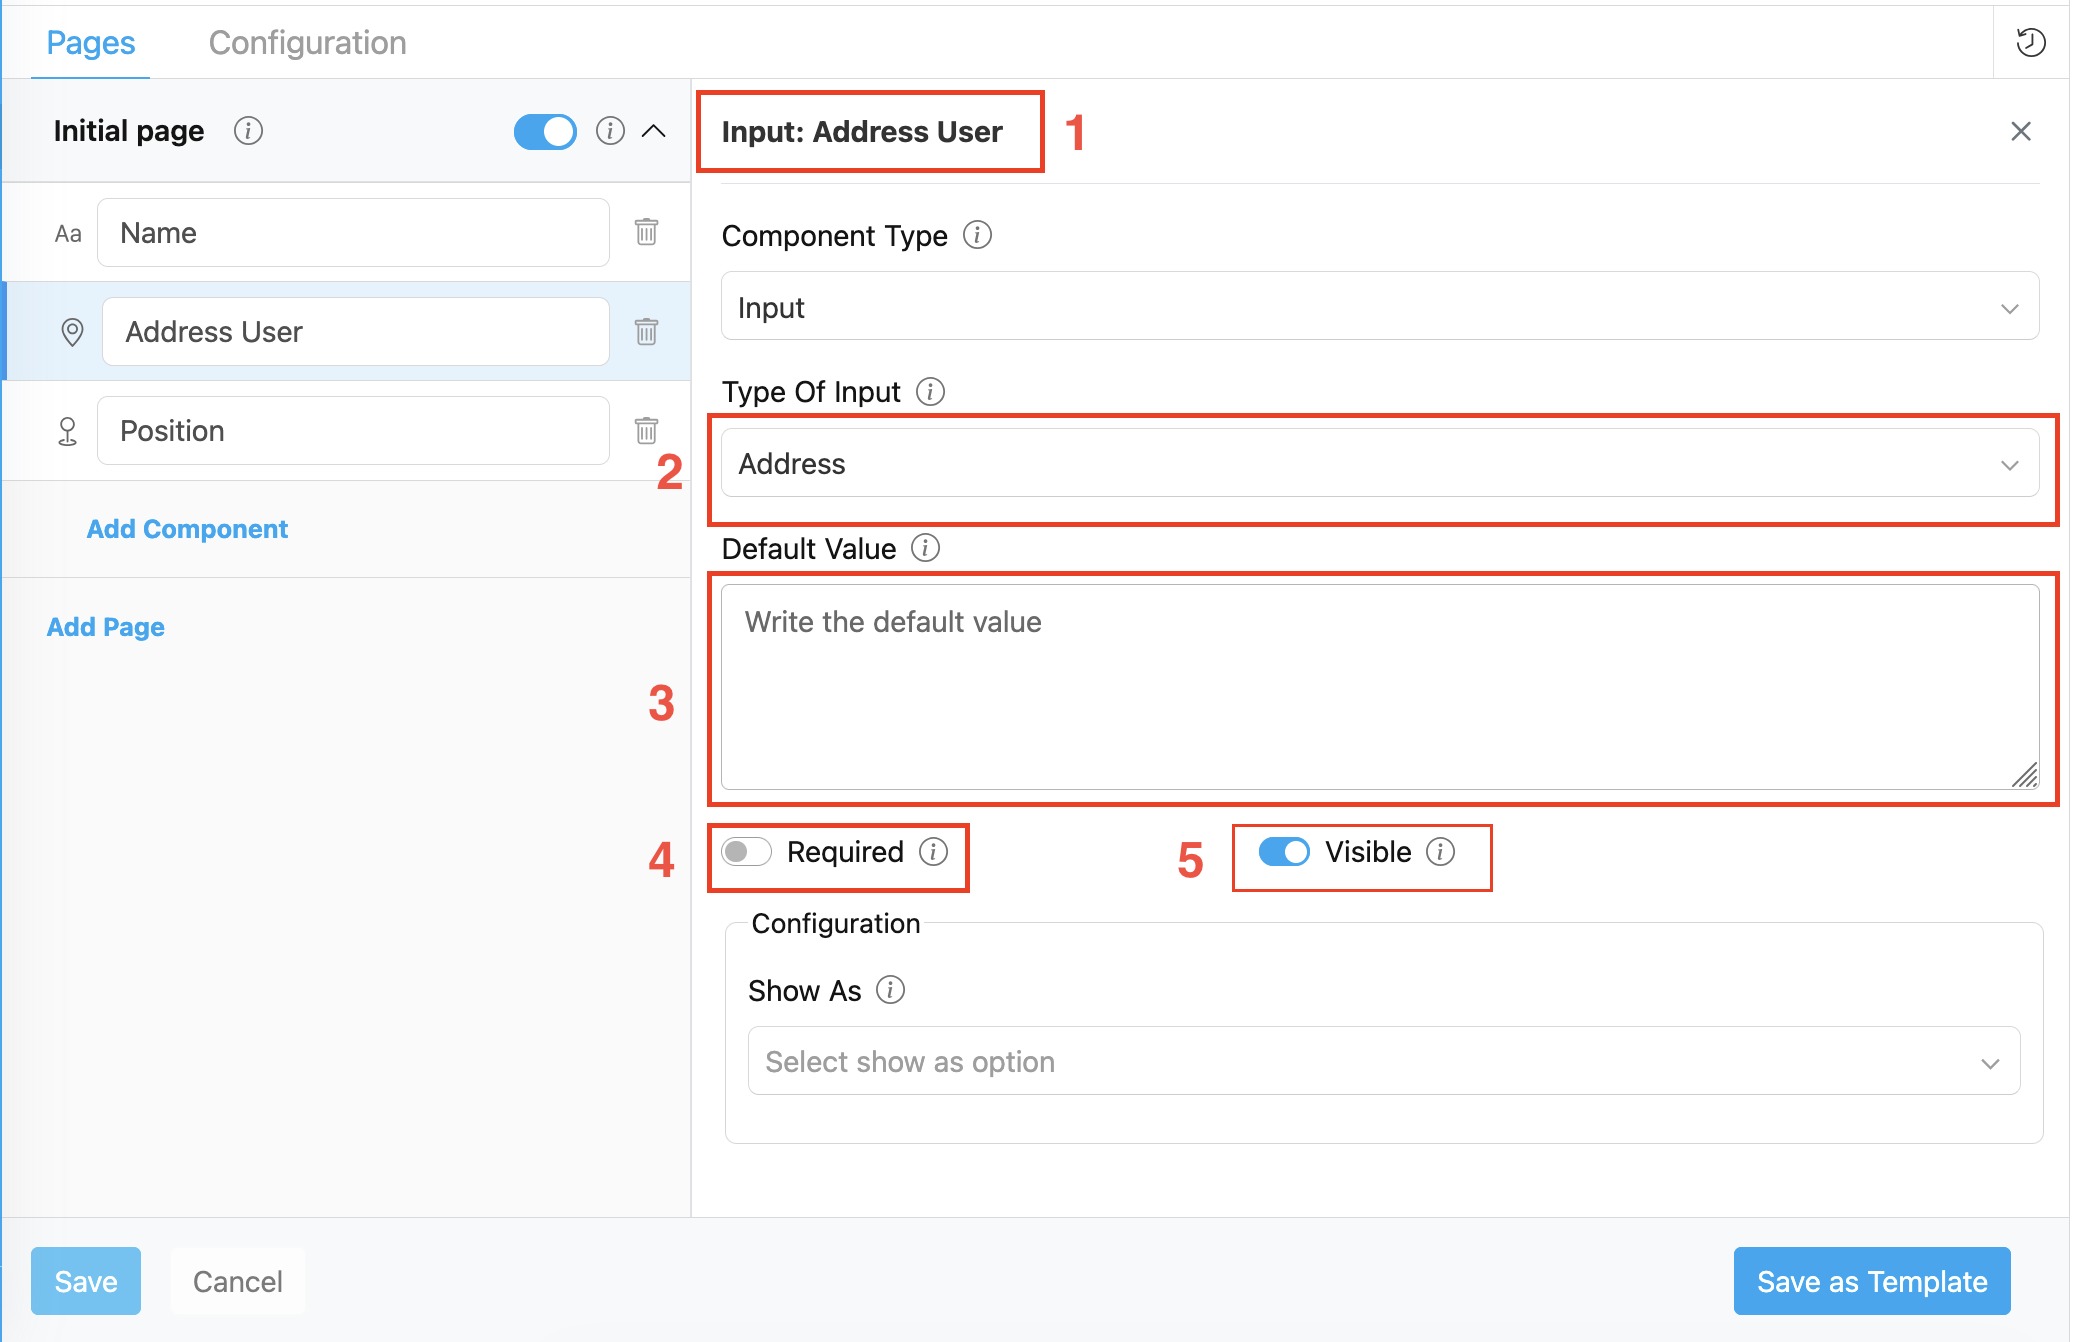This screenshot has height=1342, width=2086.
Task: Click the Add Page link
Action: click(106, 627)
